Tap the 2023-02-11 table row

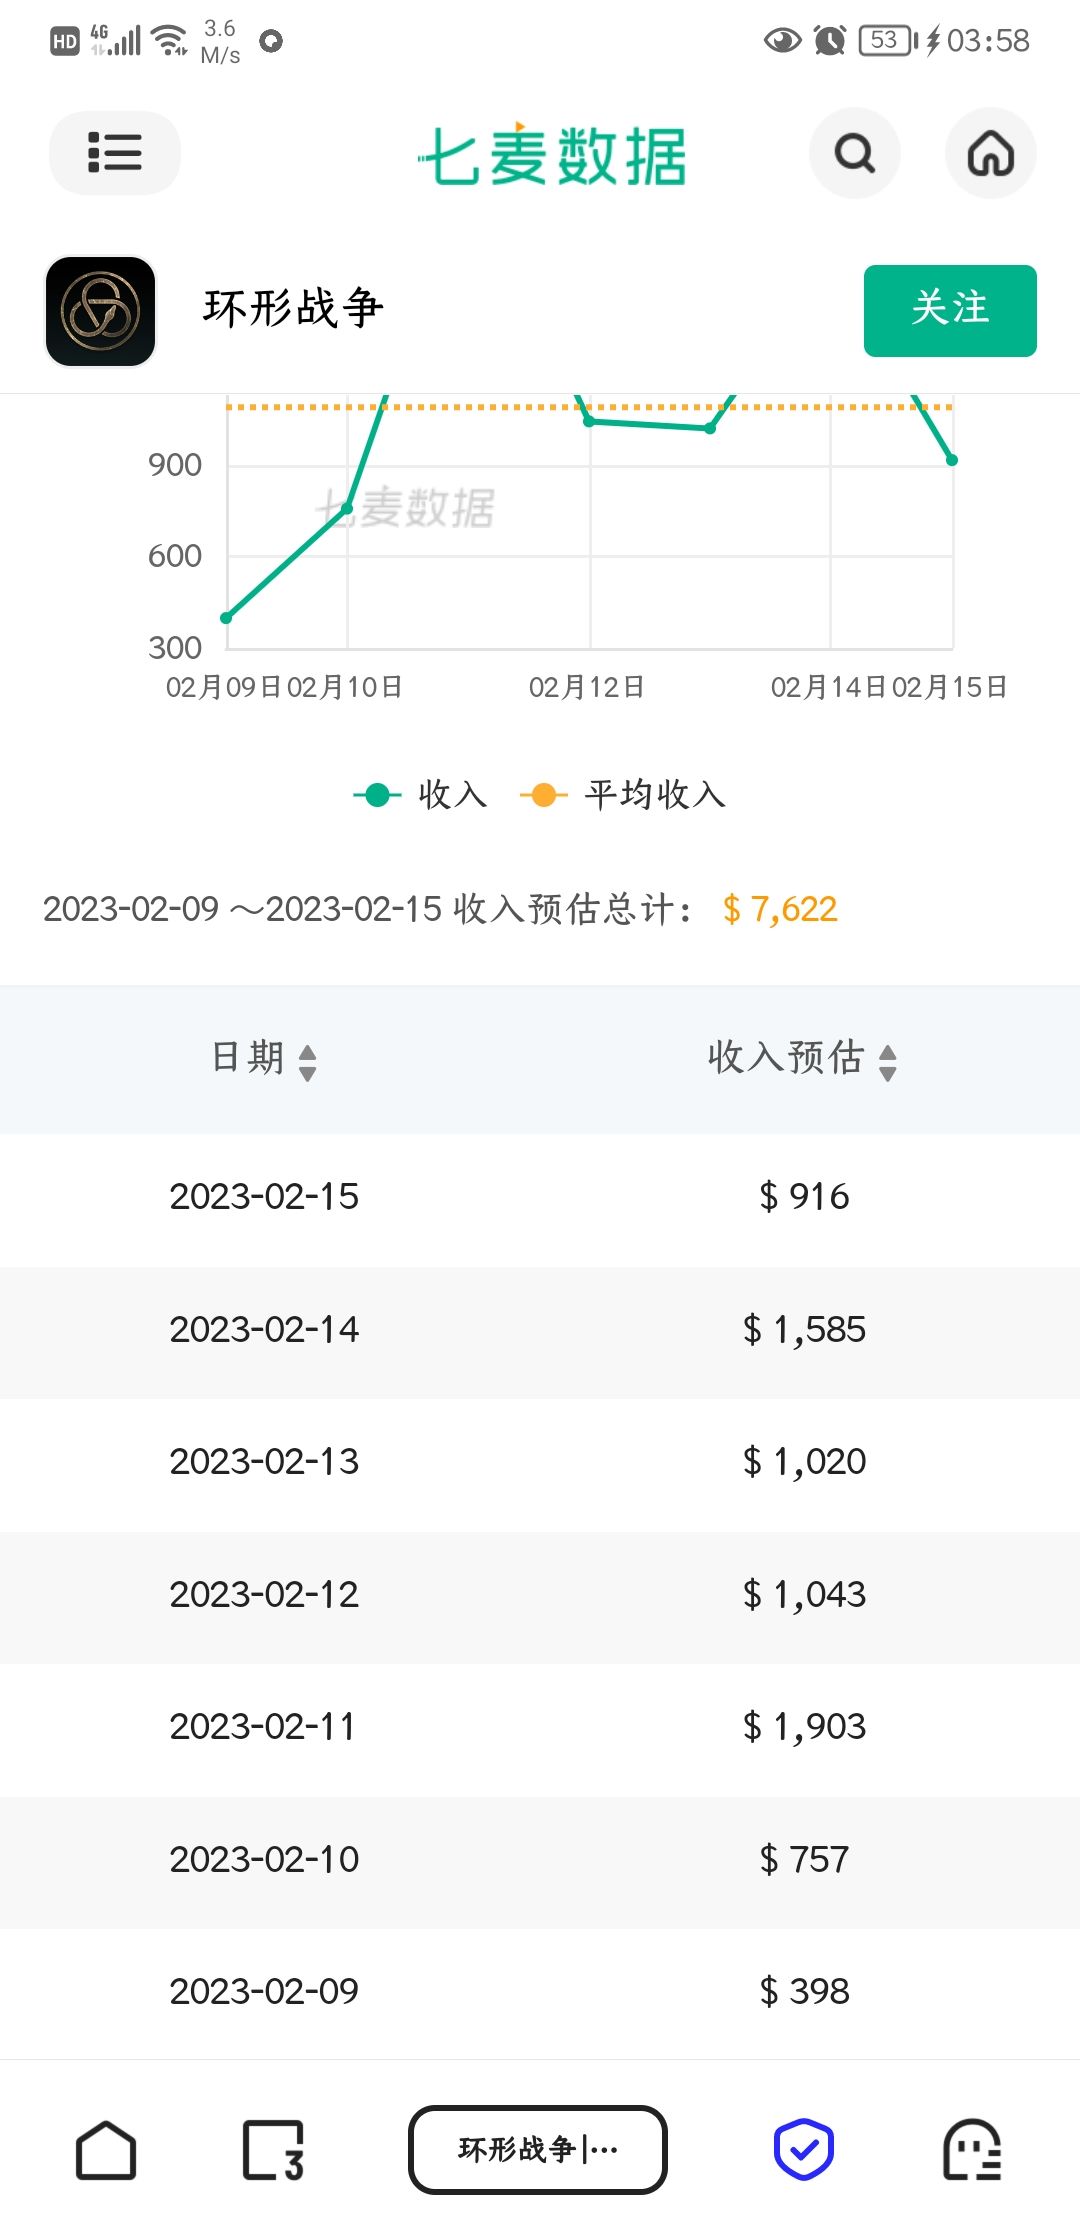[540, 1727]
